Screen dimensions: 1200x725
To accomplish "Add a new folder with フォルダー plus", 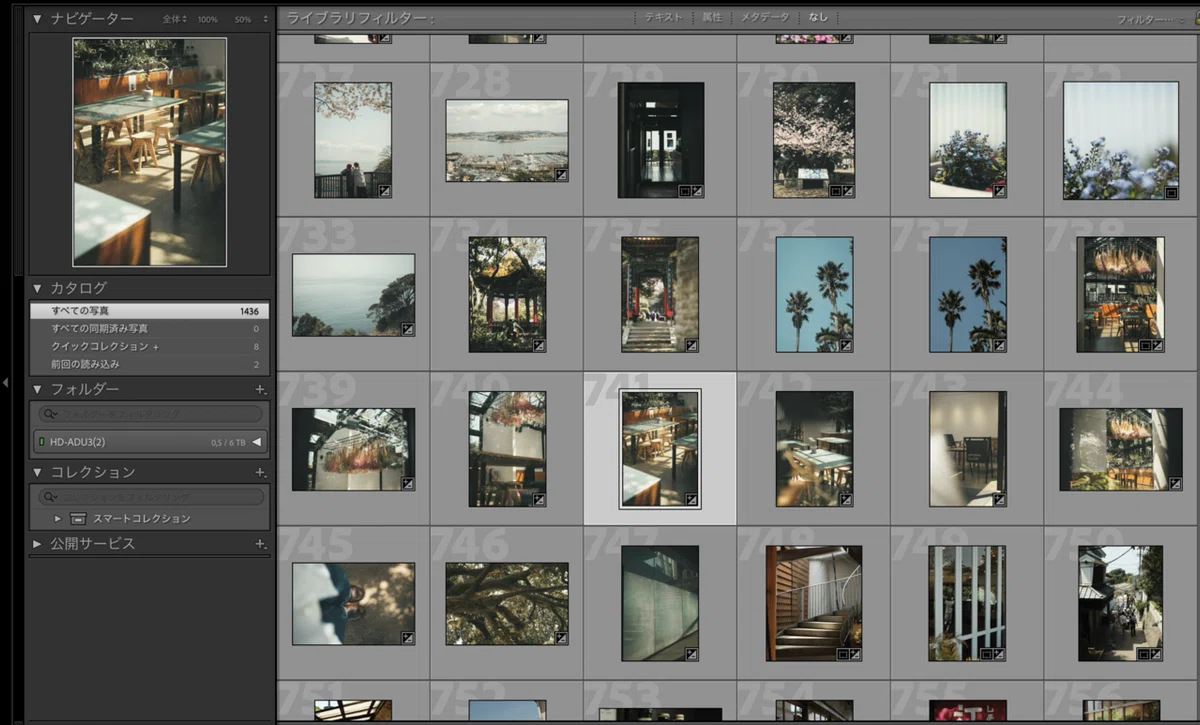I will click(260, 389).
